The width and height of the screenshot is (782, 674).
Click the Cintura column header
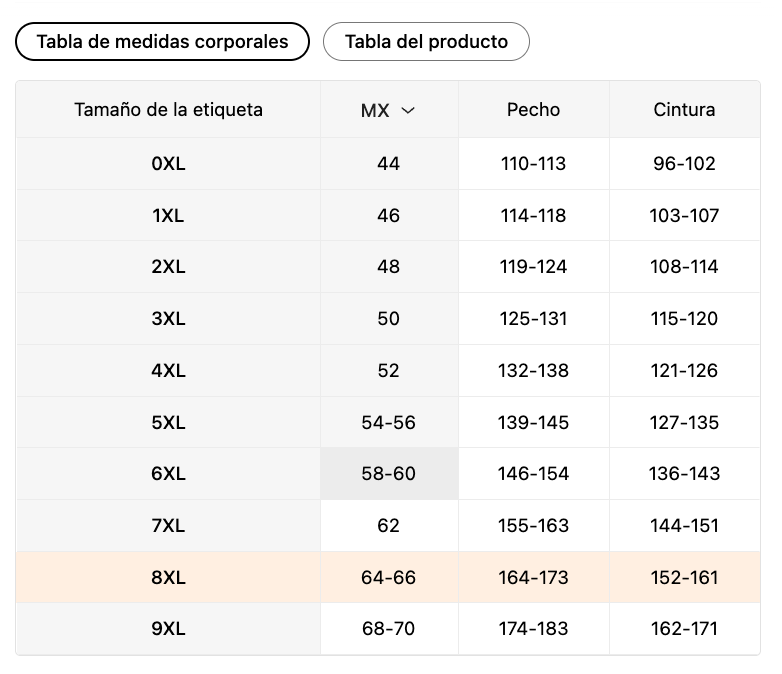click(684, 110)
